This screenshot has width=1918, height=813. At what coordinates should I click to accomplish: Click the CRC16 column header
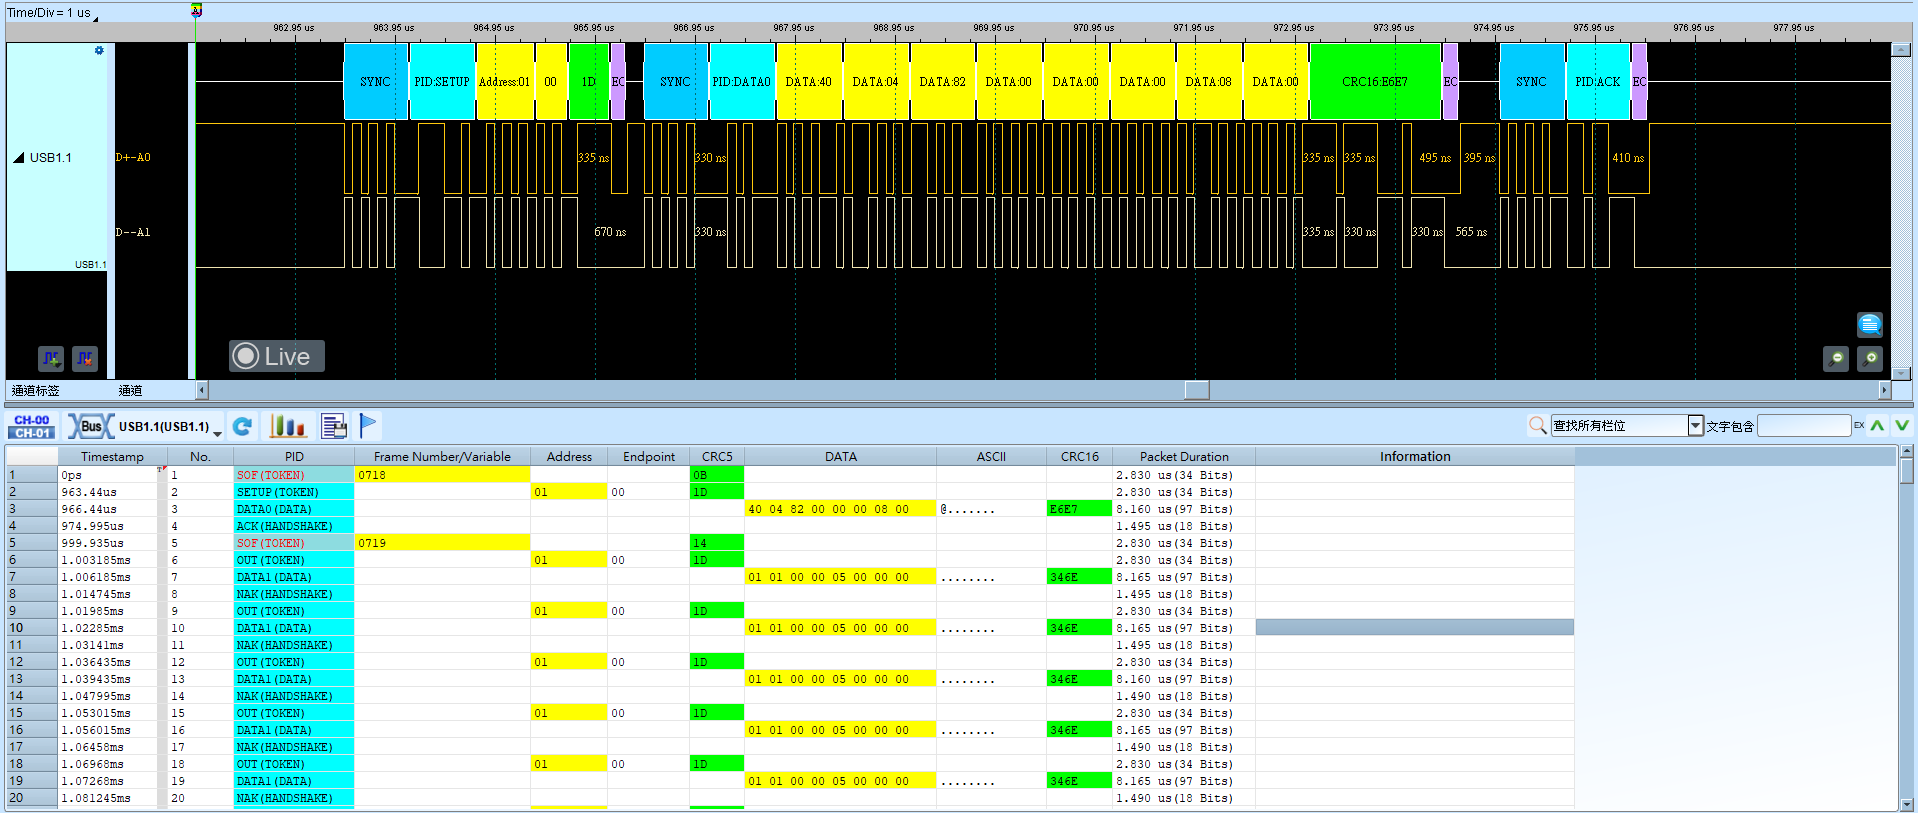[1080, 456]
